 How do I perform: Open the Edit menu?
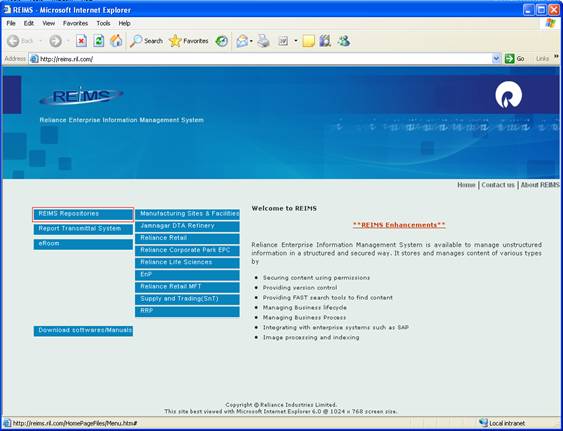[29, 23]
